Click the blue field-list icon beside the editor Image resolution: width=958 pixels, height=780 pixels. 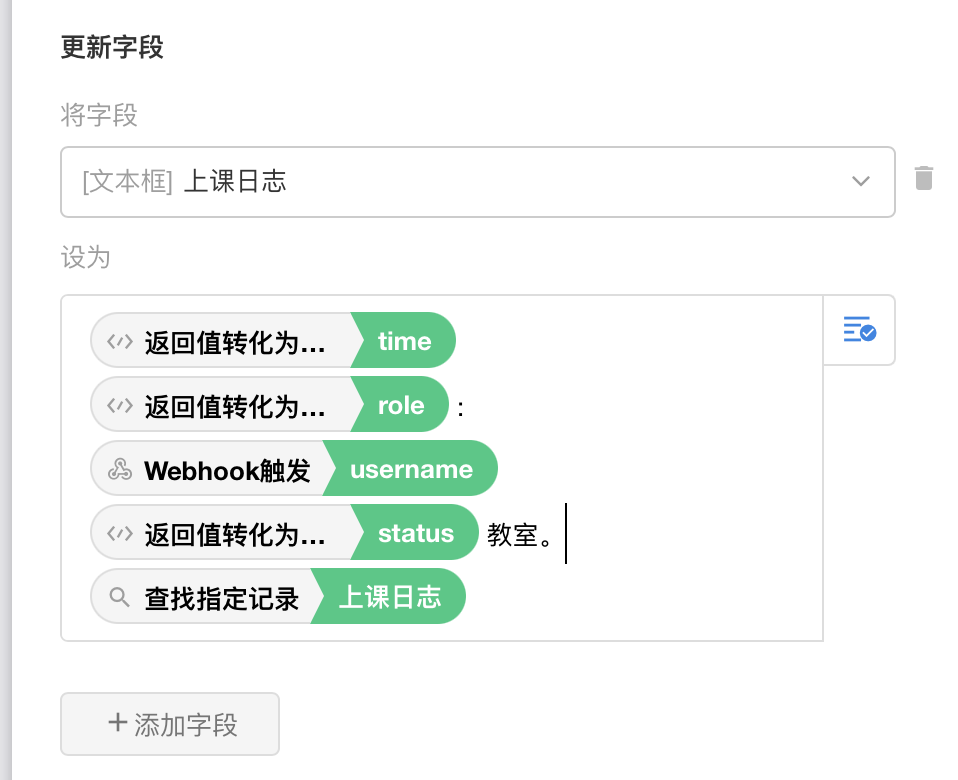858,330
